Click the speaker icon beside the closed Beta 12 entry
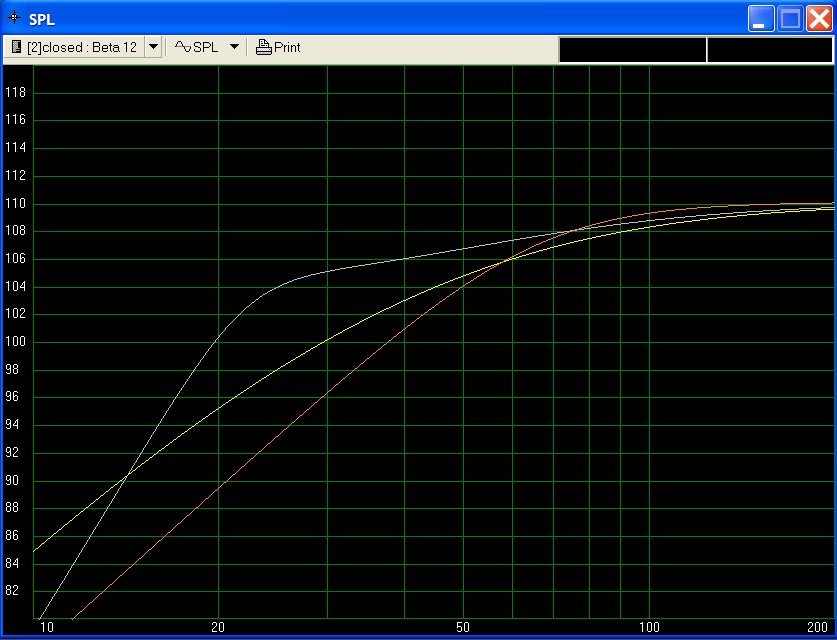The width and height of the screenshot is (837, 640). point(18,47)
